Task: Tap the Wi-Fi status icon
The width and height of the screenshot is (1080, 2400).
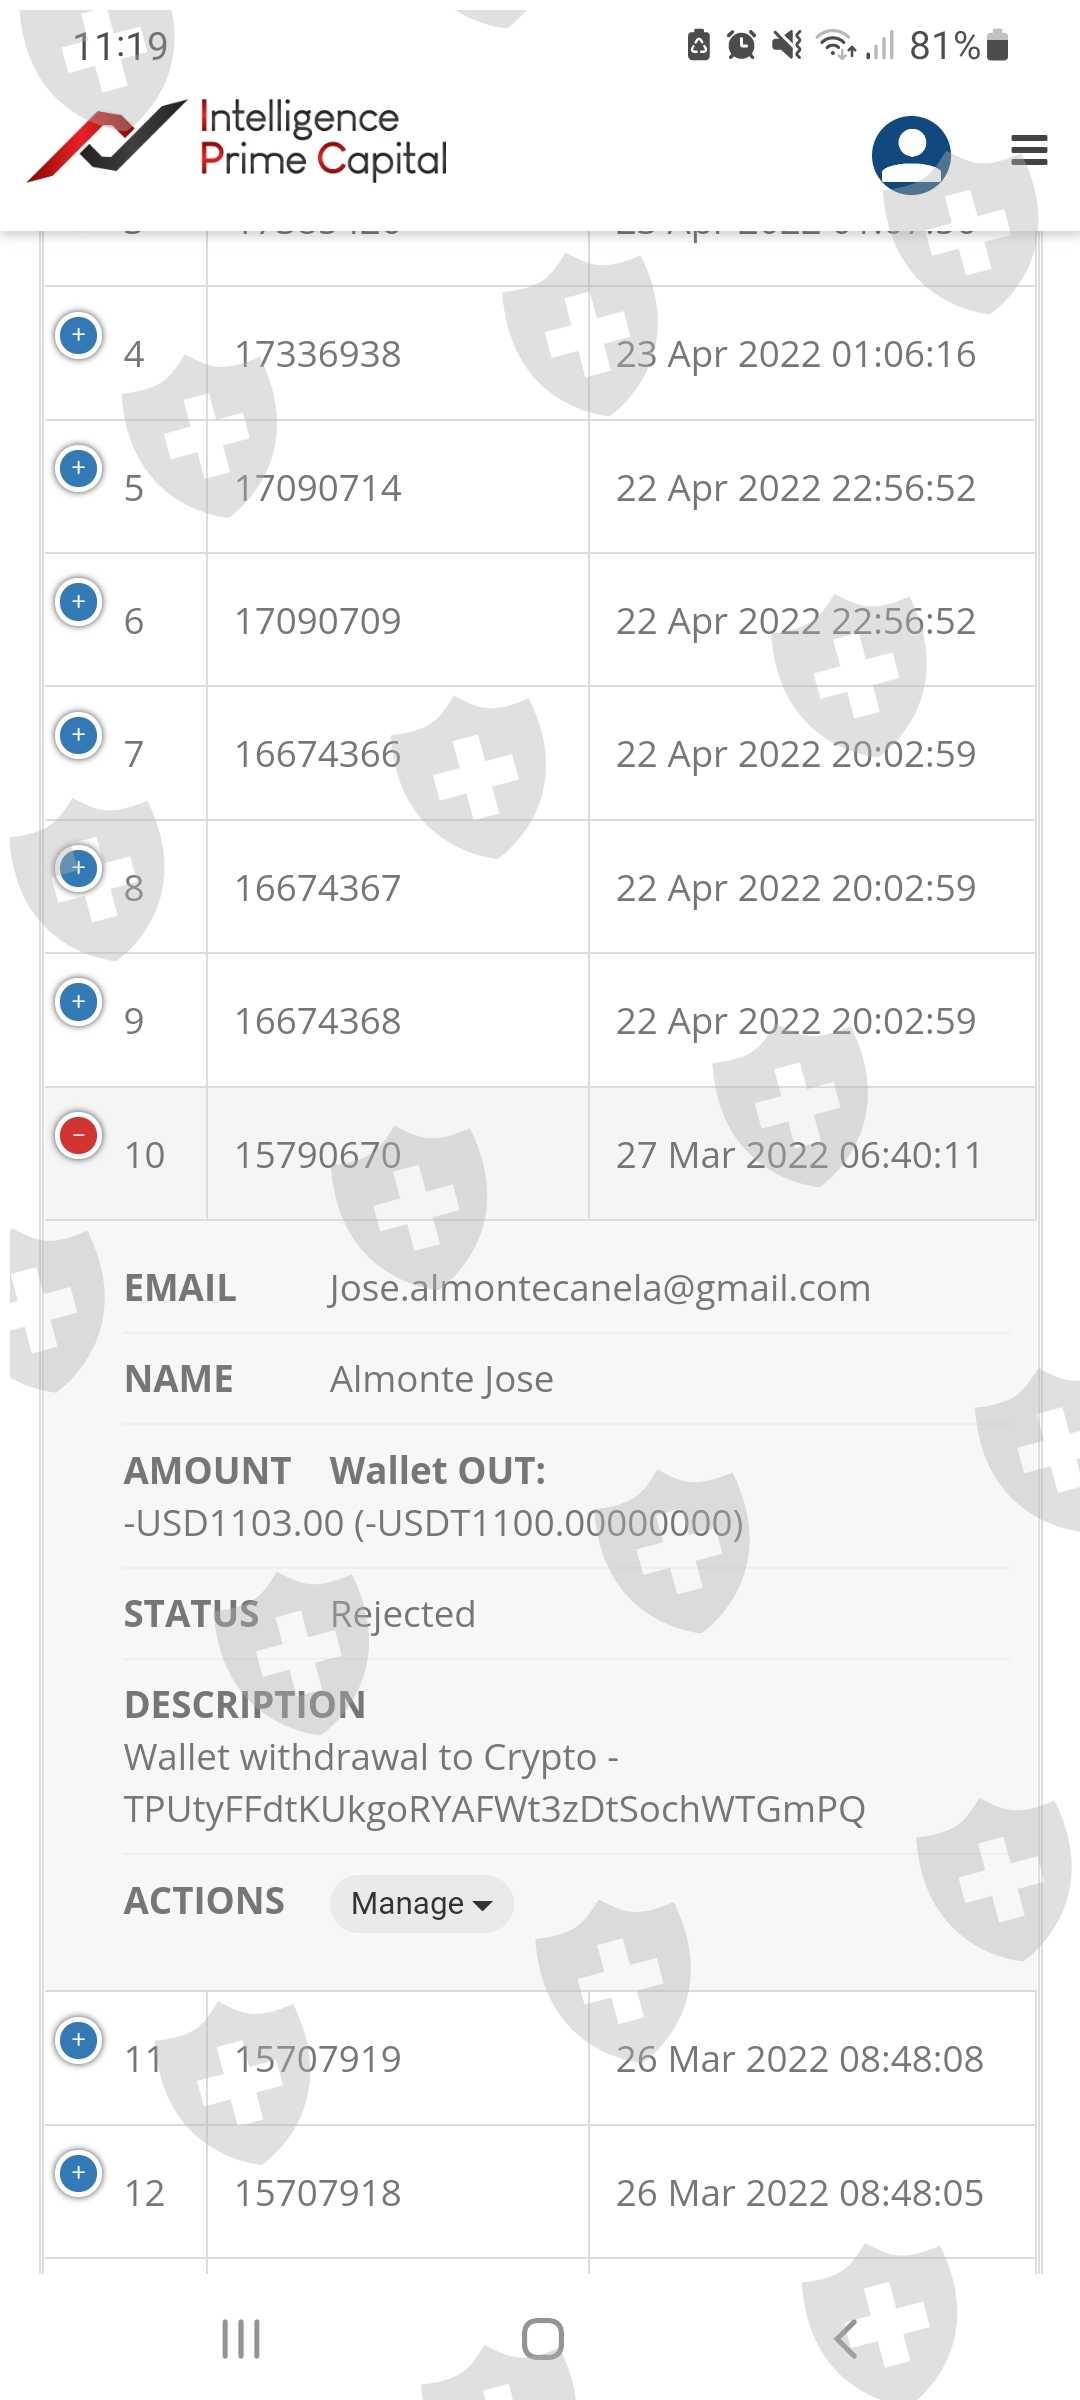Action: [x=836, y=45]
